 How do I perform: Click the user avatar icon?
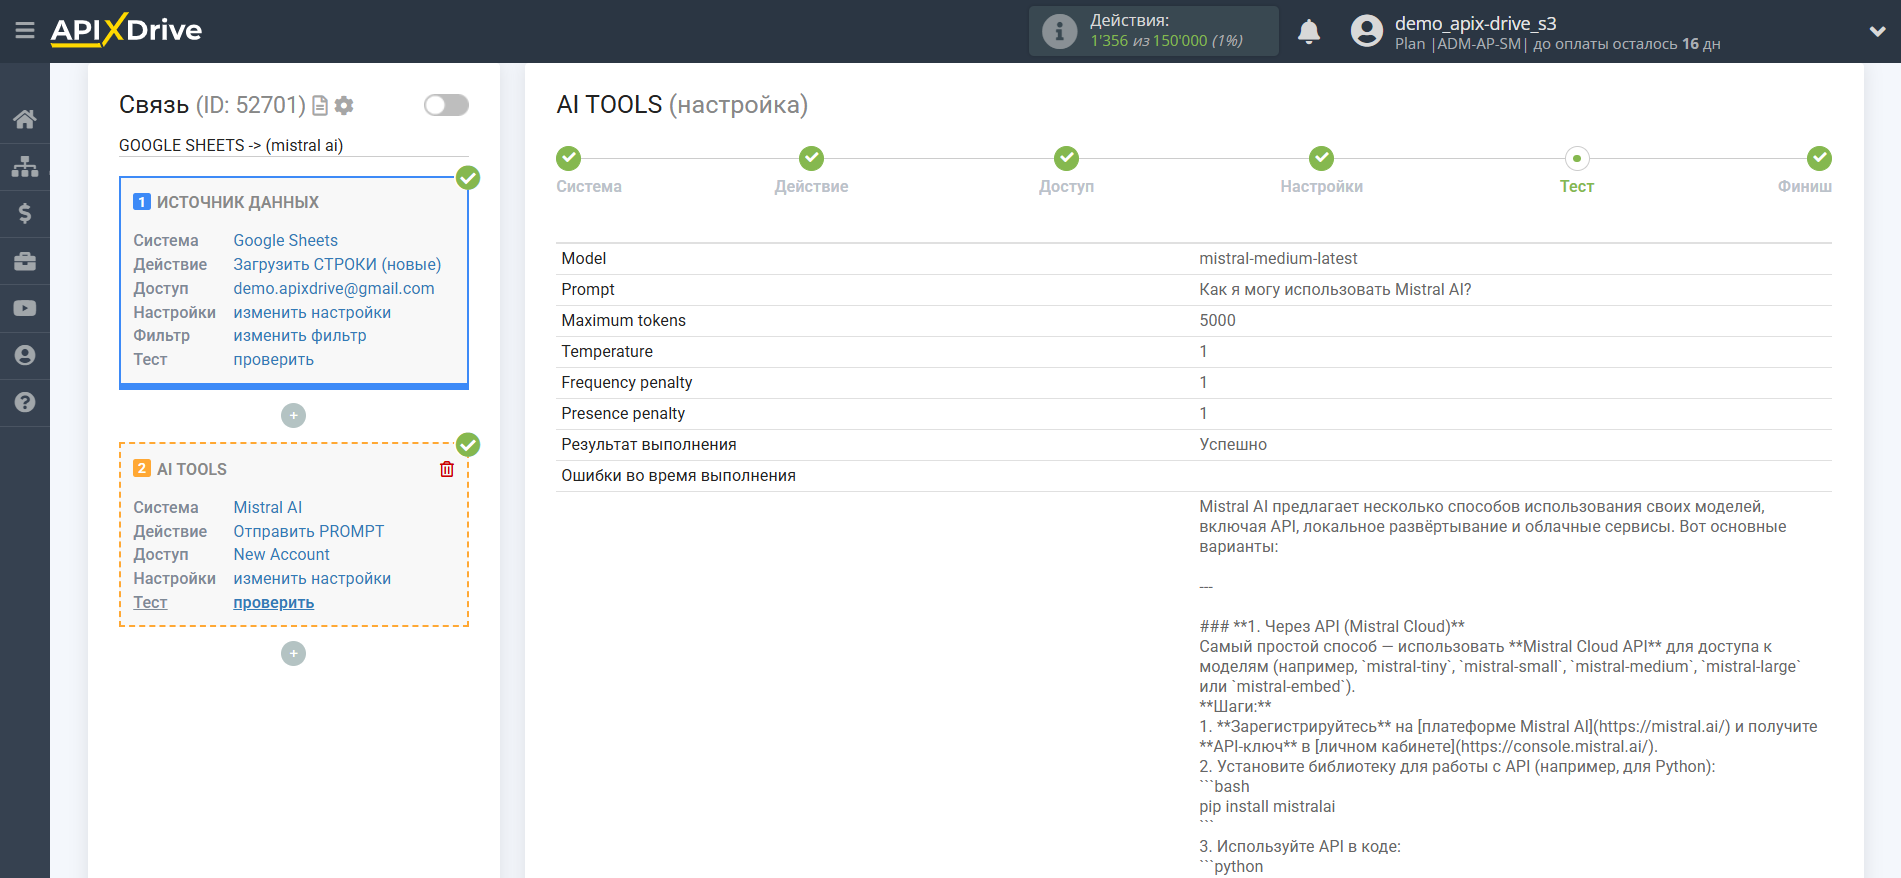(x=1366, y=31)
